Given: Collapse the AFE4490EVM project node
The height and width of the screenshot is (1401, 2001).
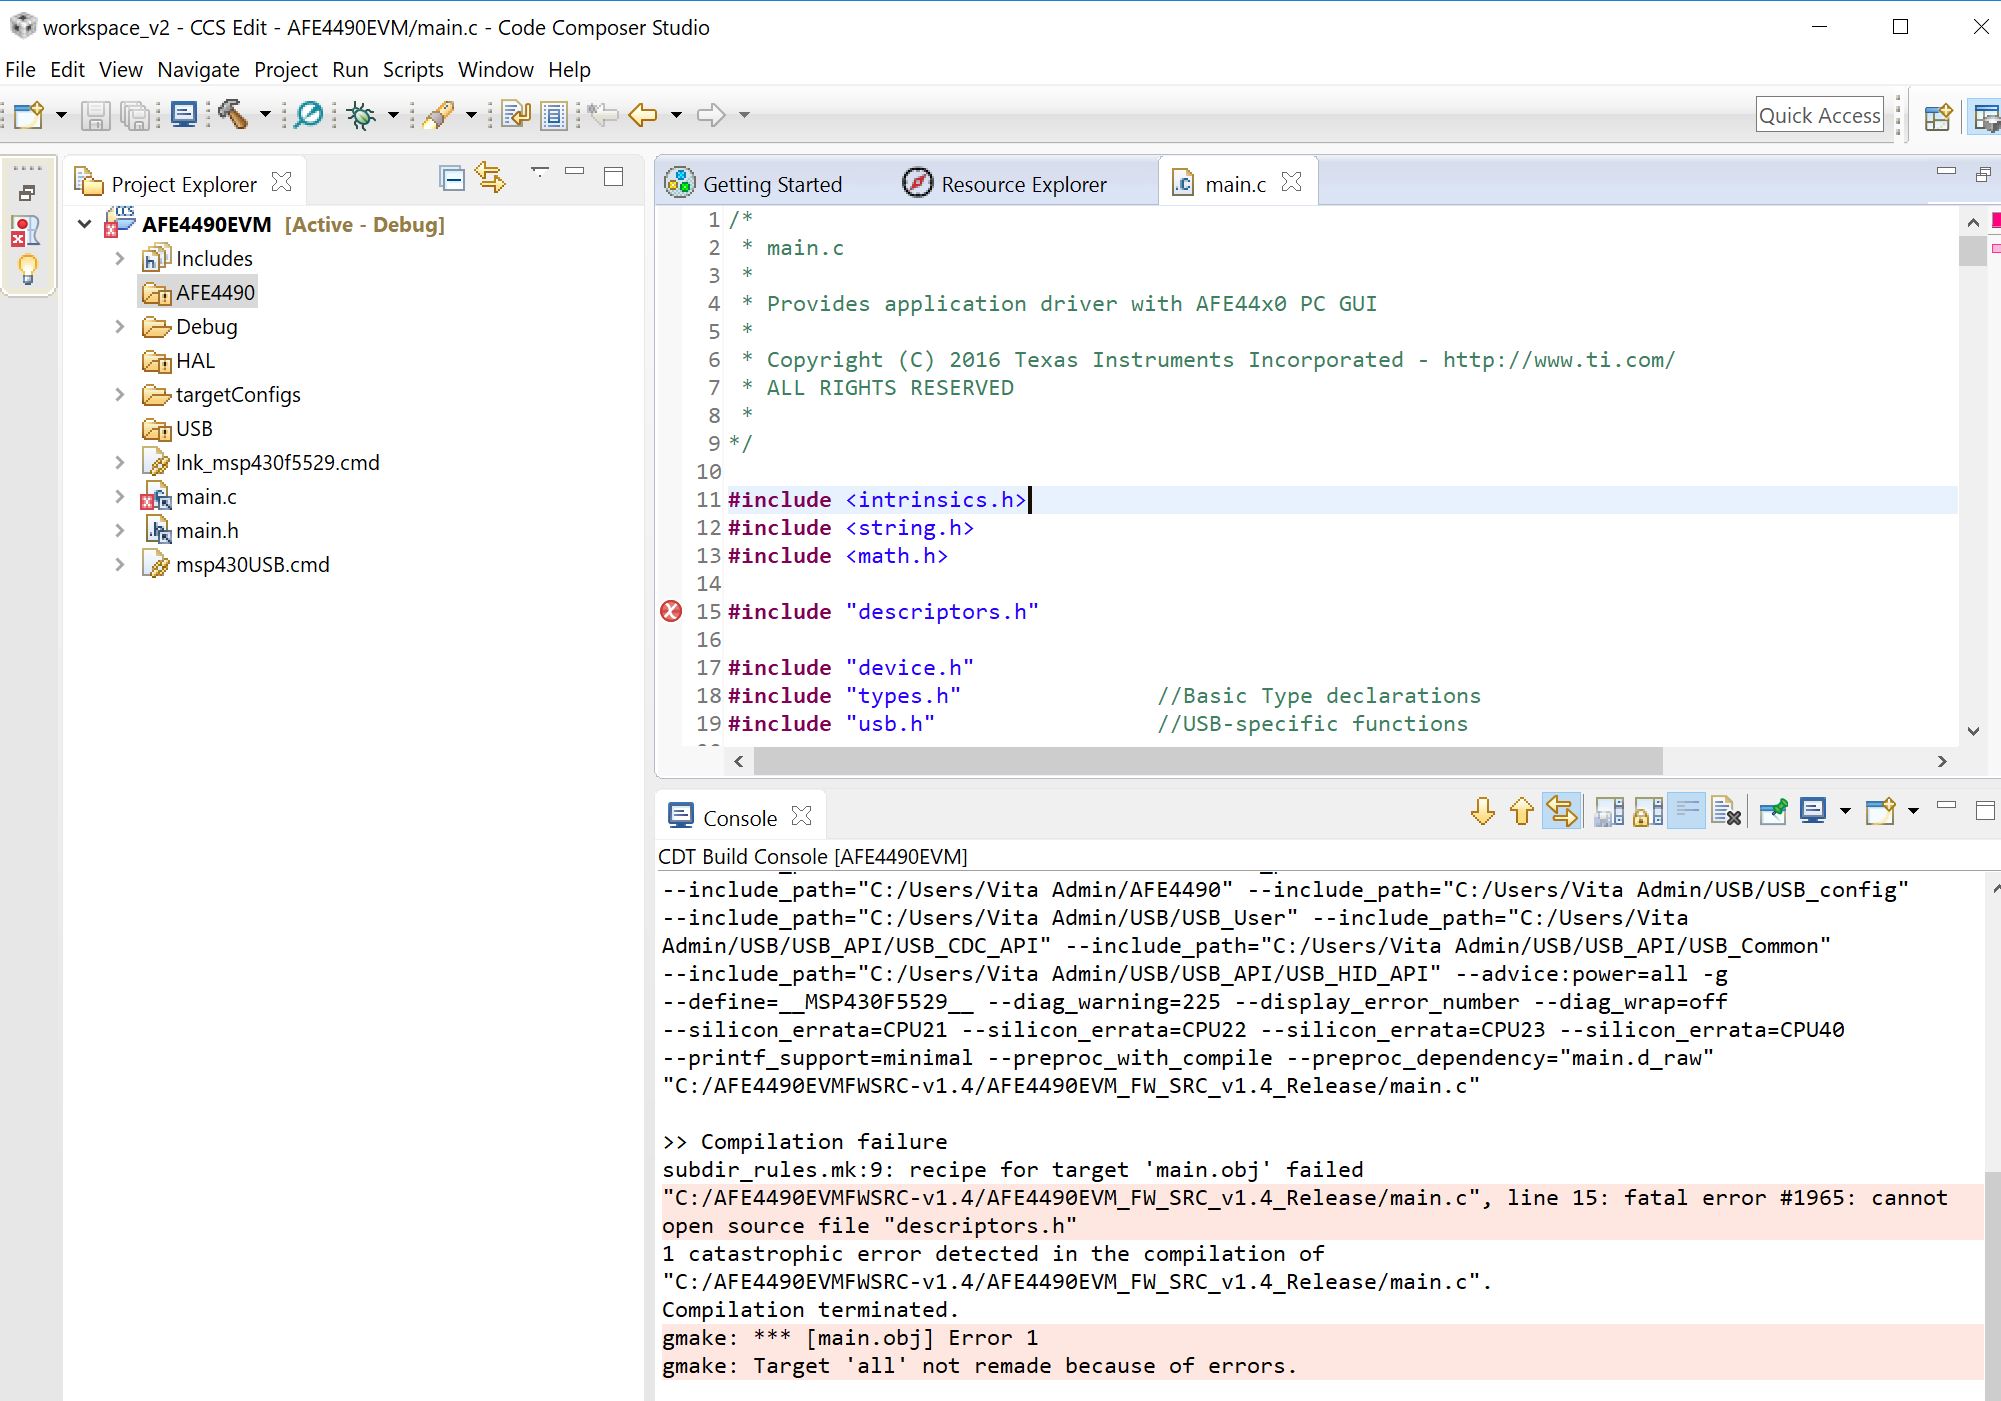Looking at the screenshot, I should click(x=85, y=225).
